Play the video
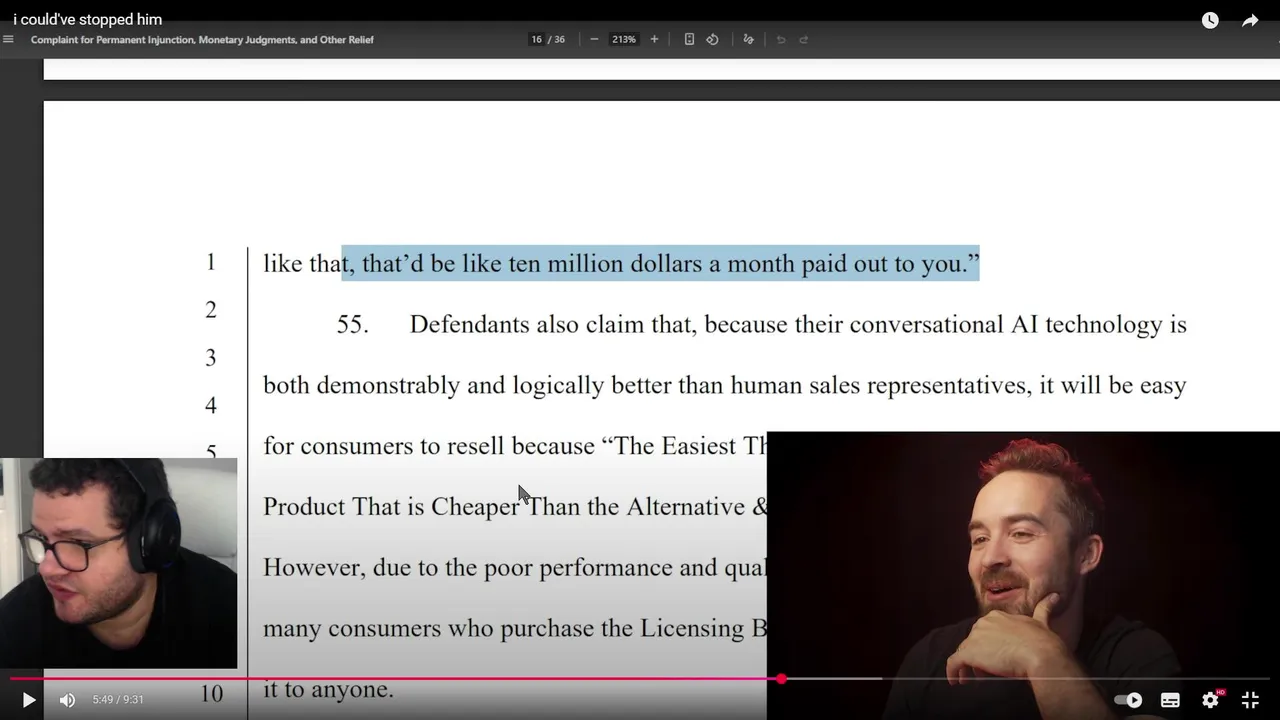This screenshot has height=720, width=1280. (x=28, y=700)
